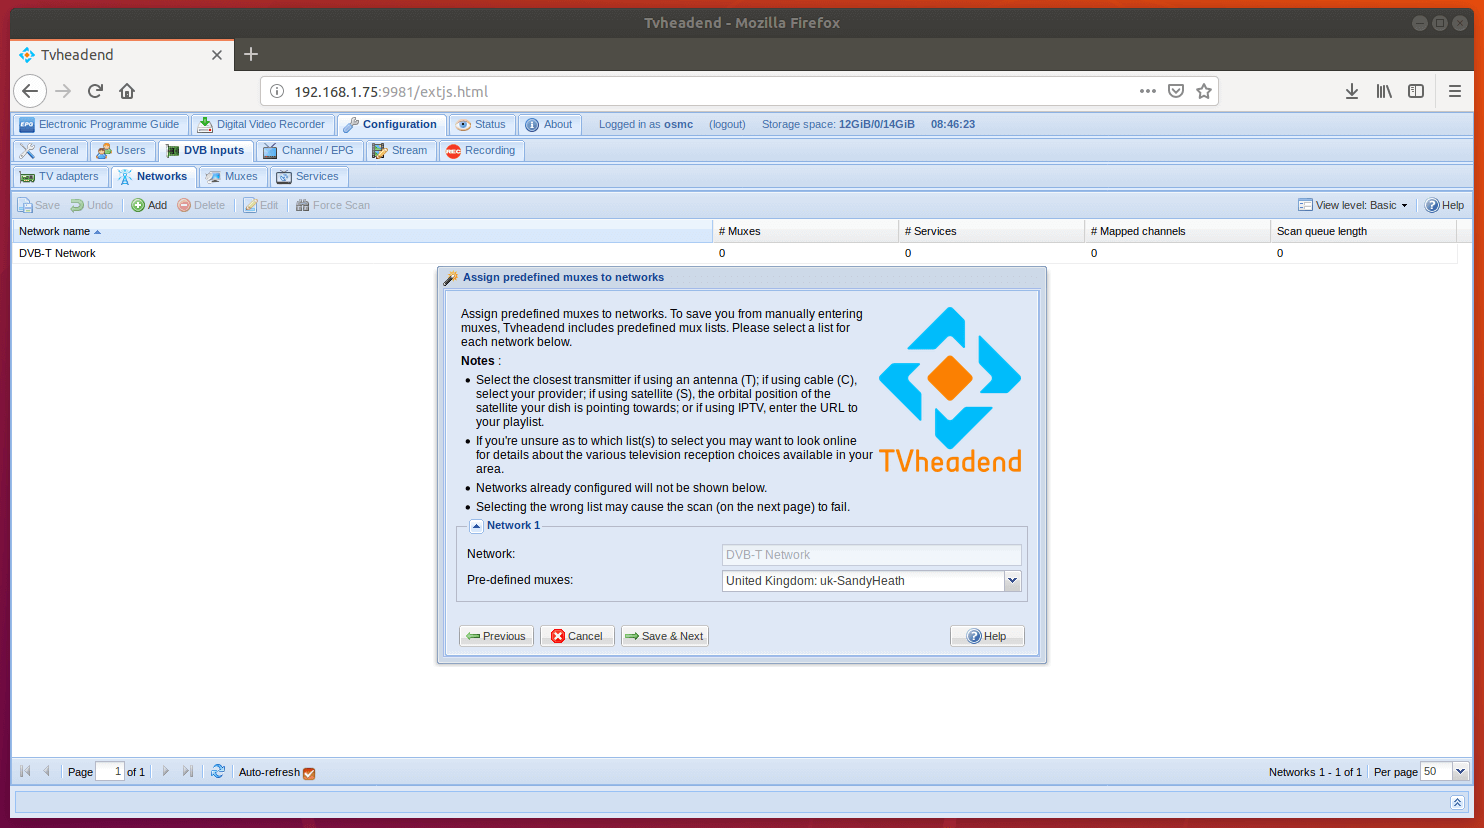Open the View level: Basic dropdown
1484x828 pixels.
1354,205
